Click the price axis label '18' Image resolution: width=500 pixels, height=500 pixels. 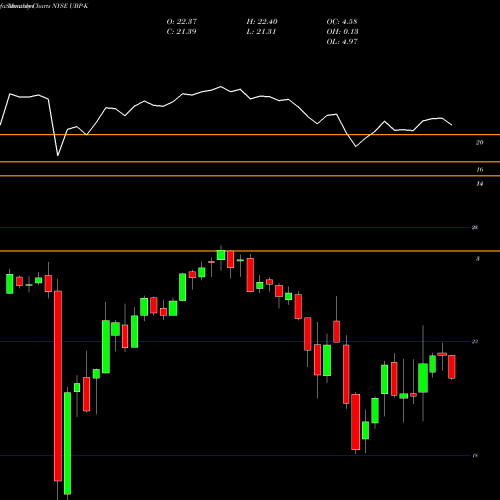[x=475, y=456]
